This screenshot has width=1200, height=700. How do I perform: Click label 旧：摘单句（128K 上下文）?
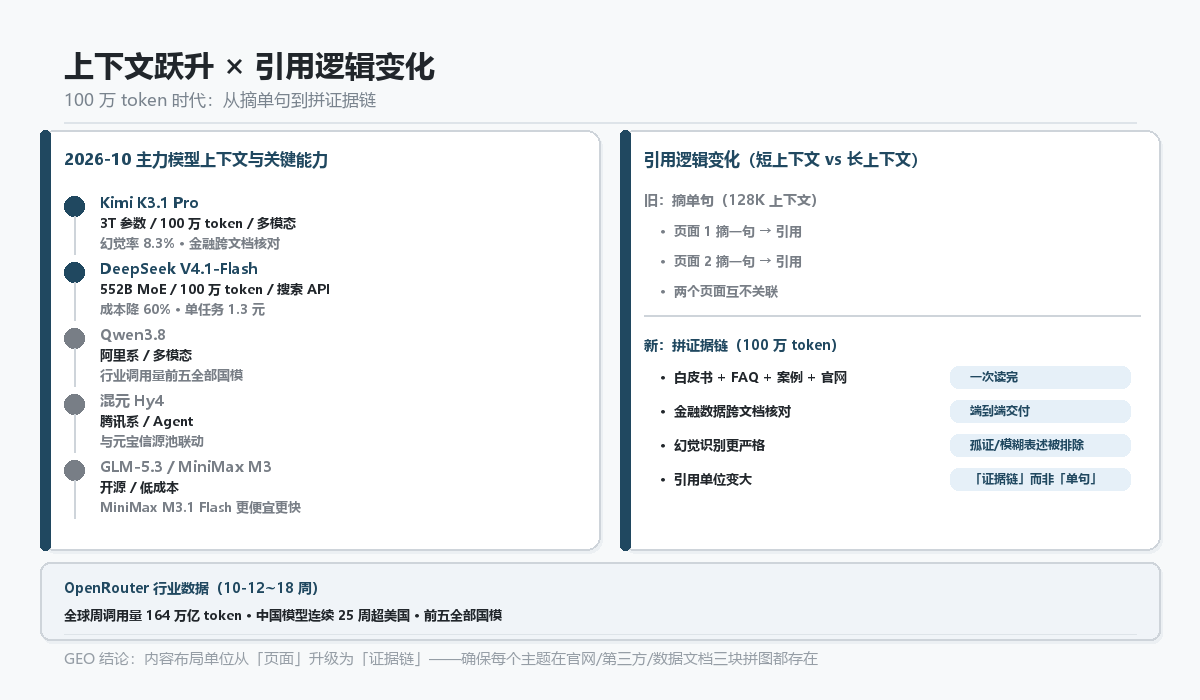pyautogui.click(x=731, y=201)
